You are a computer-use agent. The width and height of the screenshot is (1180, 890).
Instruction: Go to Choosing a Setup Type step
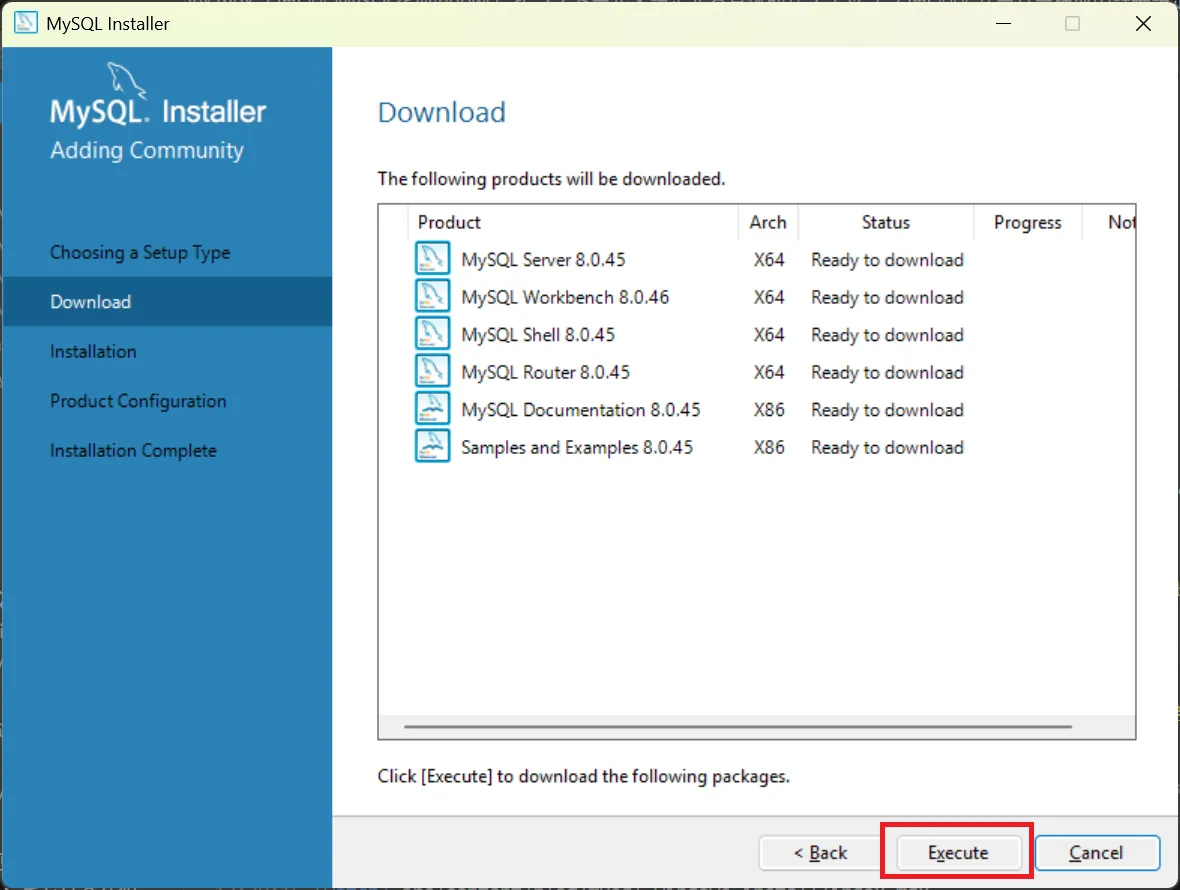tap(140, 253)
